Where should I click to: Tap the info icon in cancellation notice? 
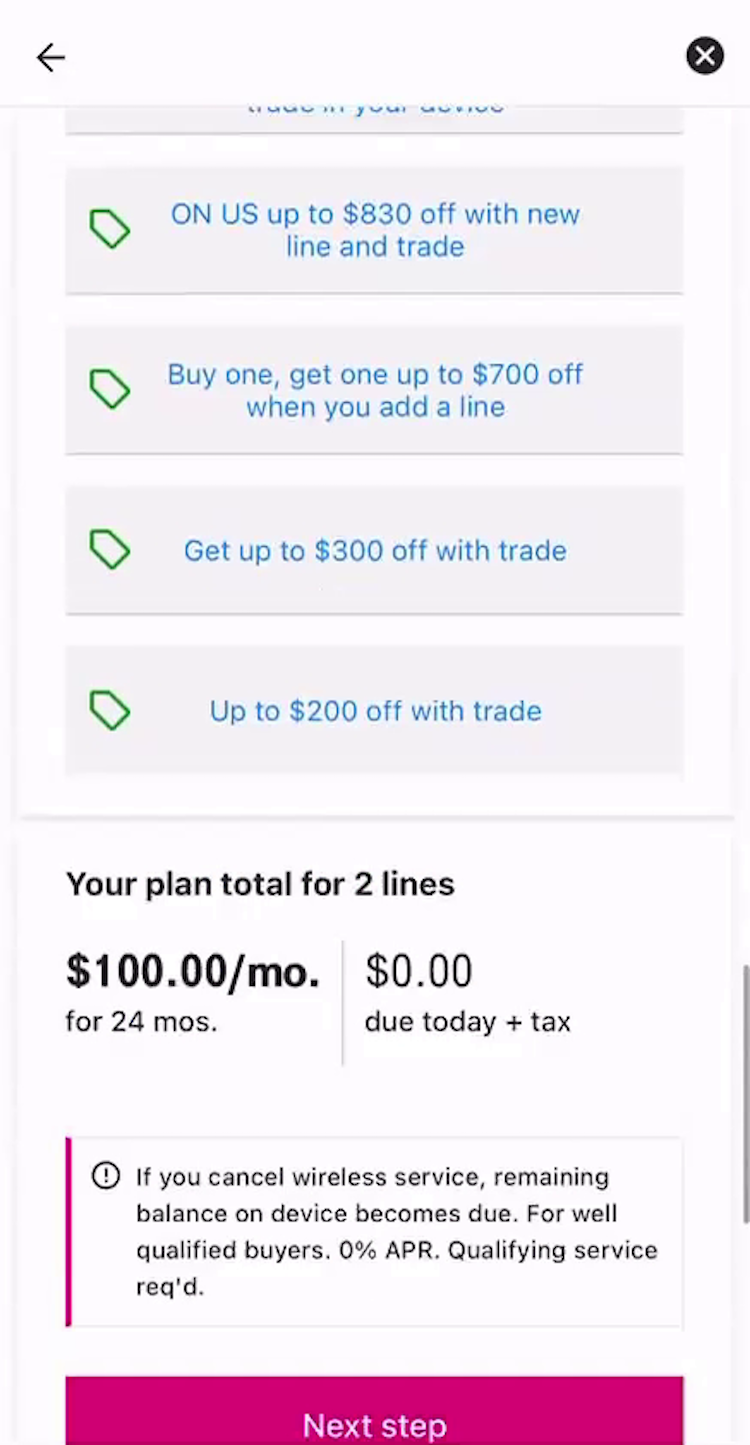105,1176
